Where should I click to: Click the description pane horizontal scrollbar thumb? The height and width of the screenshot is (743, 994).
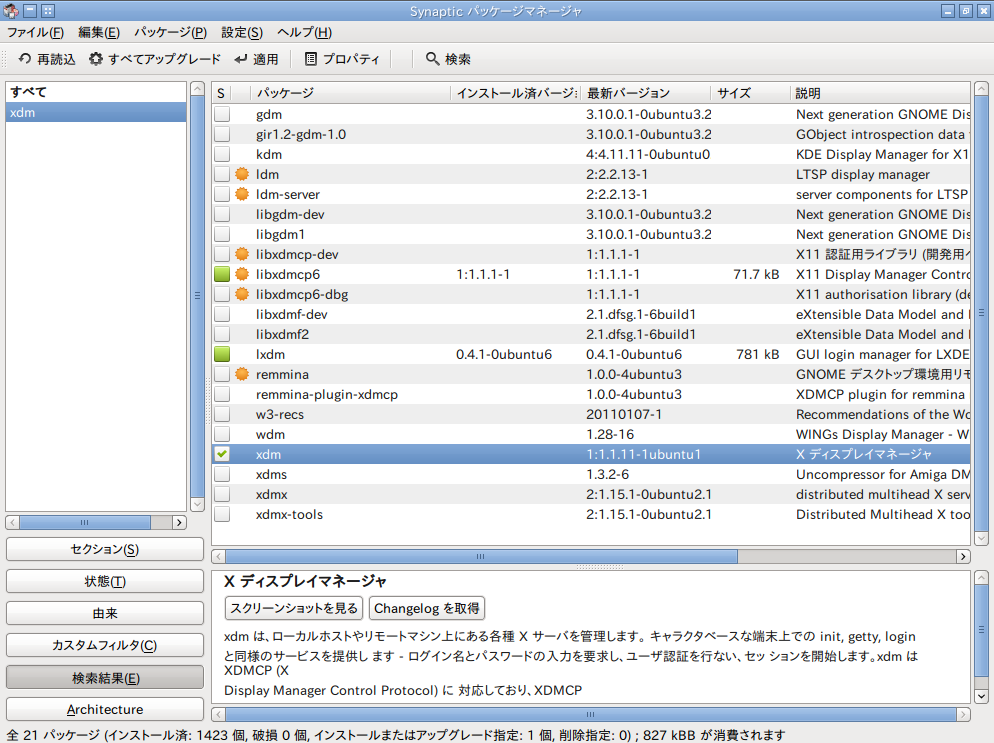590,714
